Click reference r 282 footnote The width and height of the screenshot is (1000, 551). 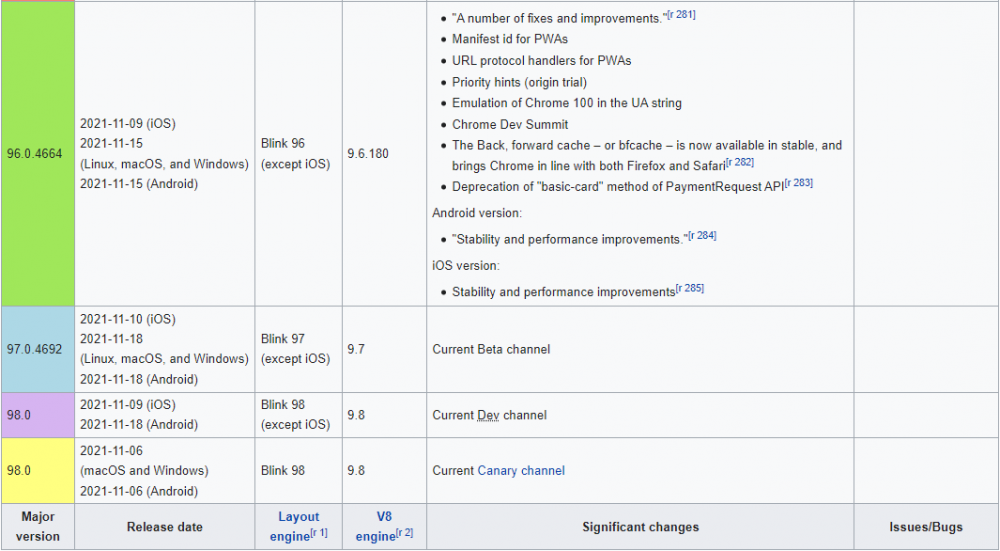pyautogui.click(x=741, y=162)
